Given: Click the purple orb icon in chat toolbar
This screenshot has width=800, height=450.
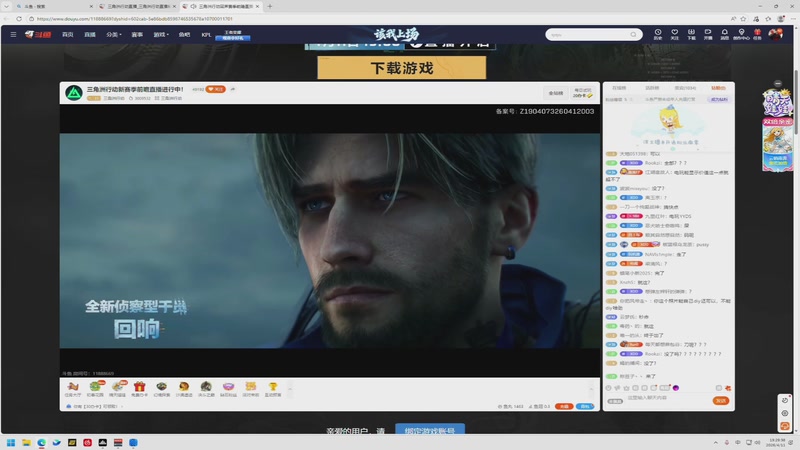Looking at the screenshot, I should pos(676,388).
